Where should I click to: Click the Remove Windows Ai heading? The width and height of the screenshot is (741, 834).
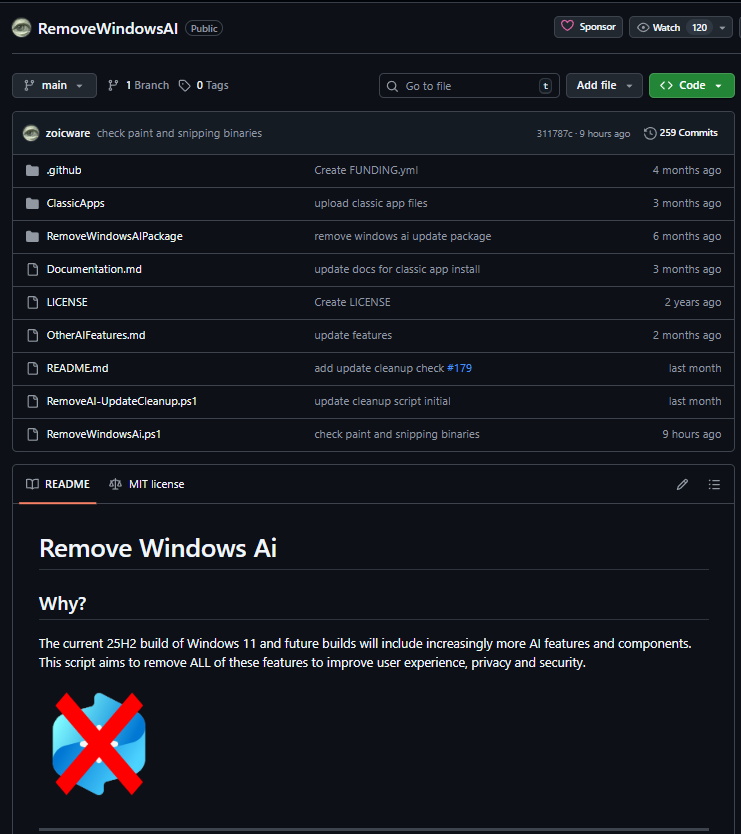click(158, 548)
